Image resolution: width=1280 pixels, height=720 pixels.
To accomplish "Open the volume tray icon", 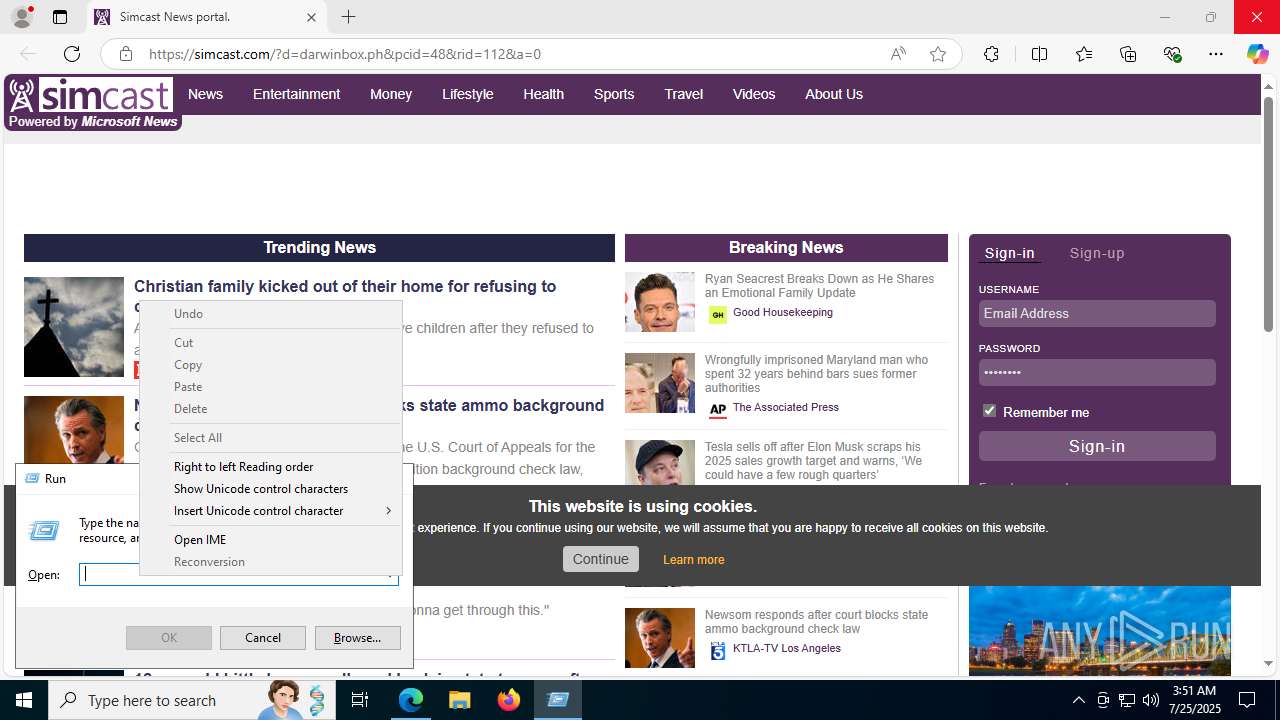I will point(1150,700).
